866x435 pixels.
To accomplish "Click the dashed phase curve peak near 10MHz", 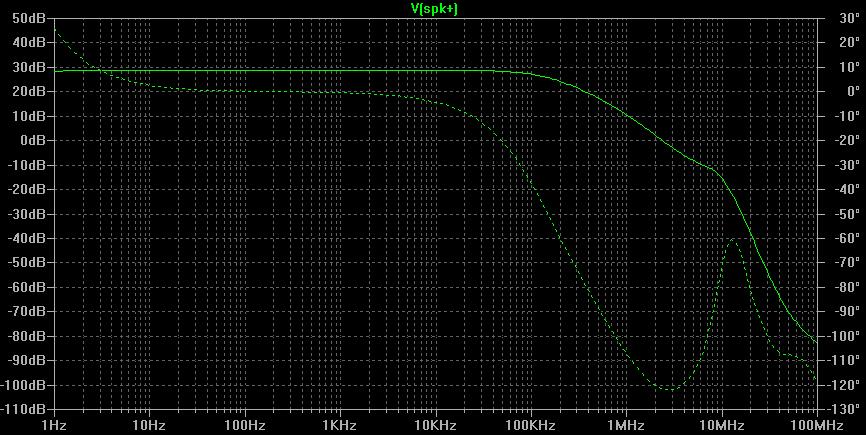I will 734,239.
